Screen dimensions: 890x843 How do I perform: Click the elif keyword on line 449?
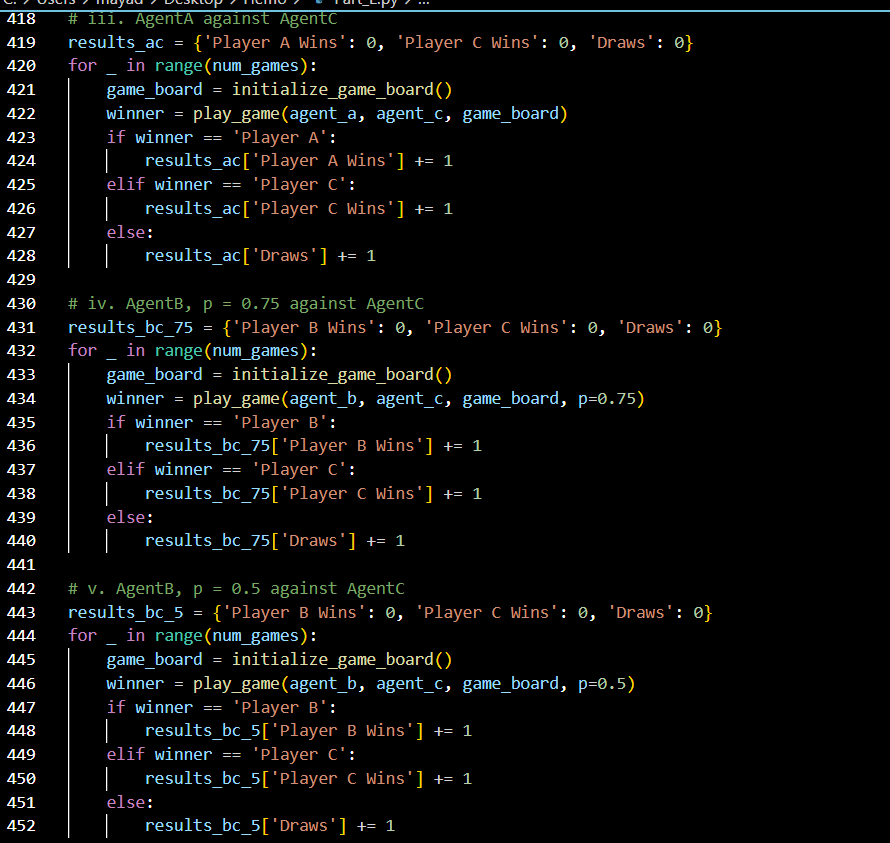[125, 754]
